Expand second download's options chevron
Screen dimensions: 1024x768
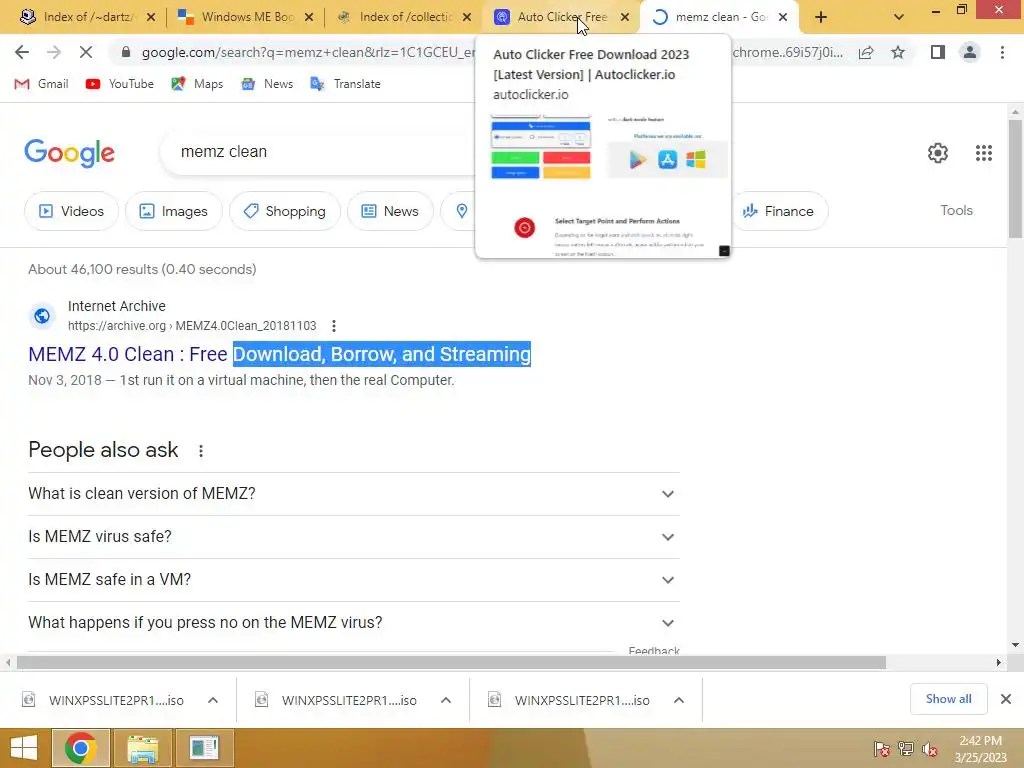pos(446,700)
